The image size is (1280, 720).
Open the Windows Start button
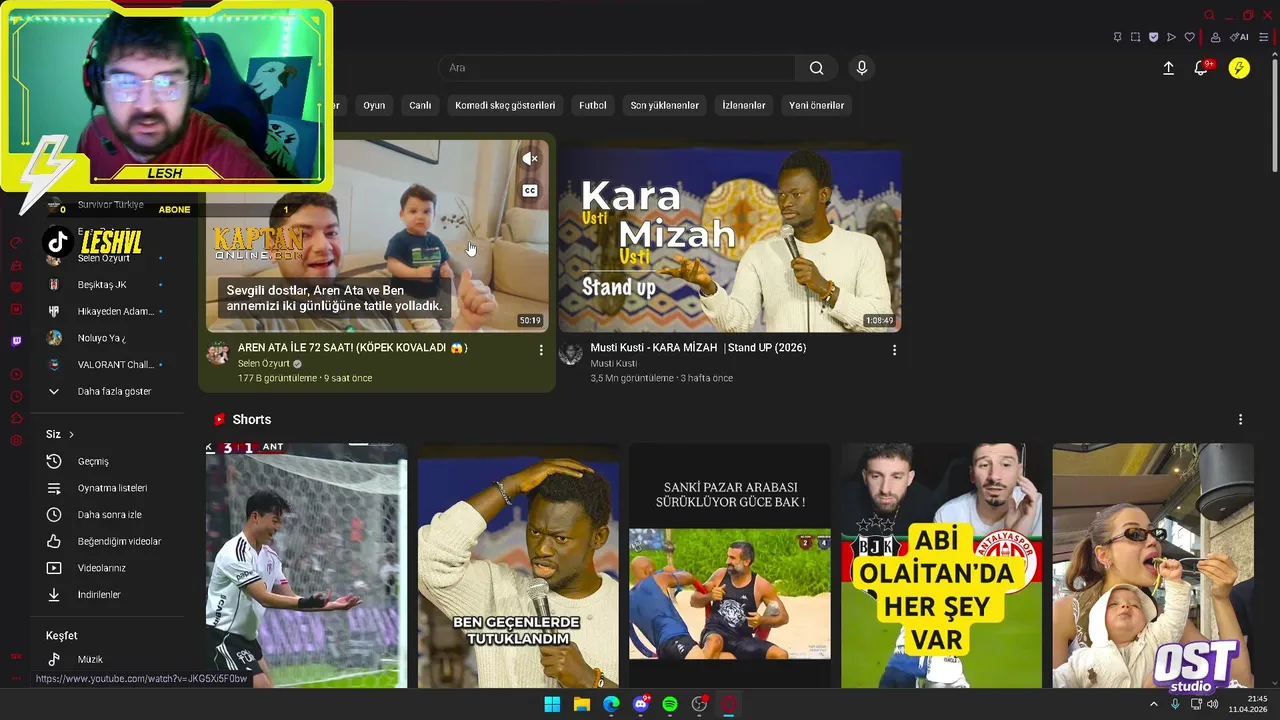(552, 704)
